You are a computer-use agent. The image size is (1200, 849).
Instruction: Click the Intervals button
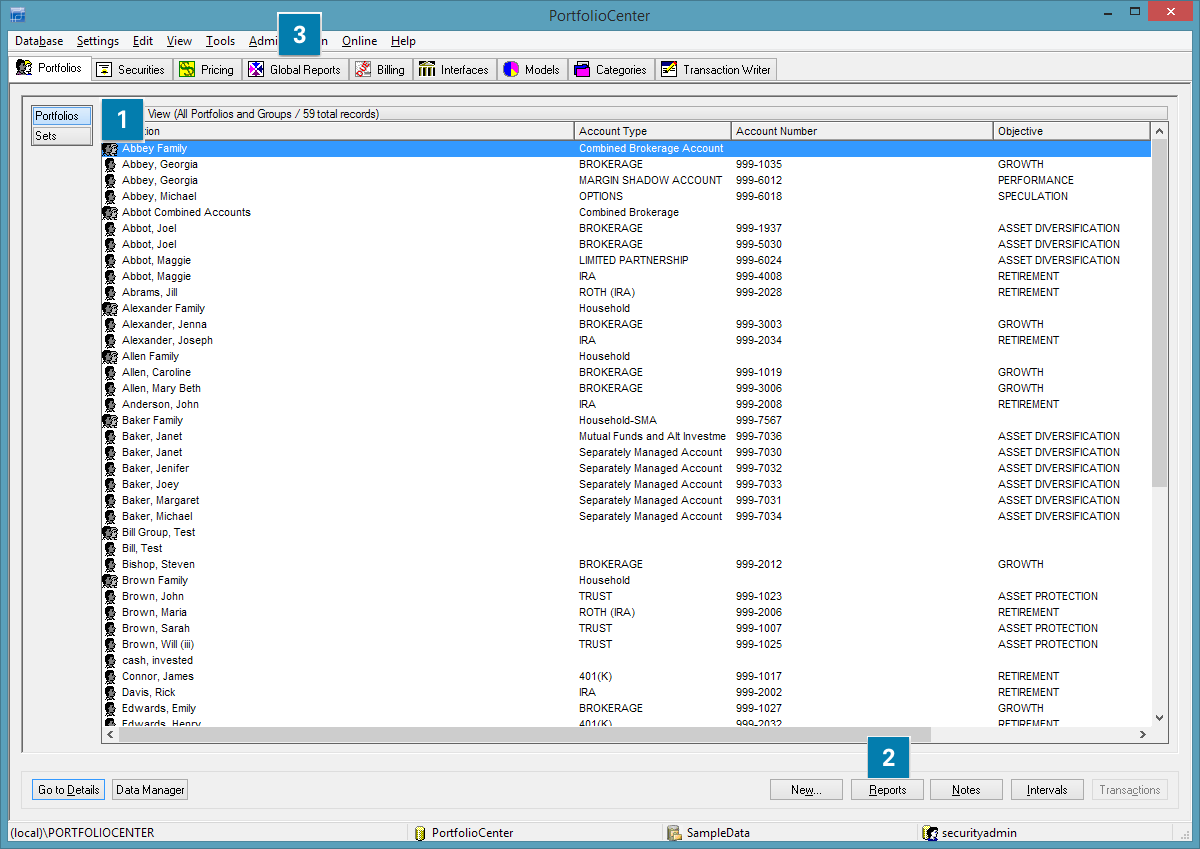click(x=1047, y=790)
